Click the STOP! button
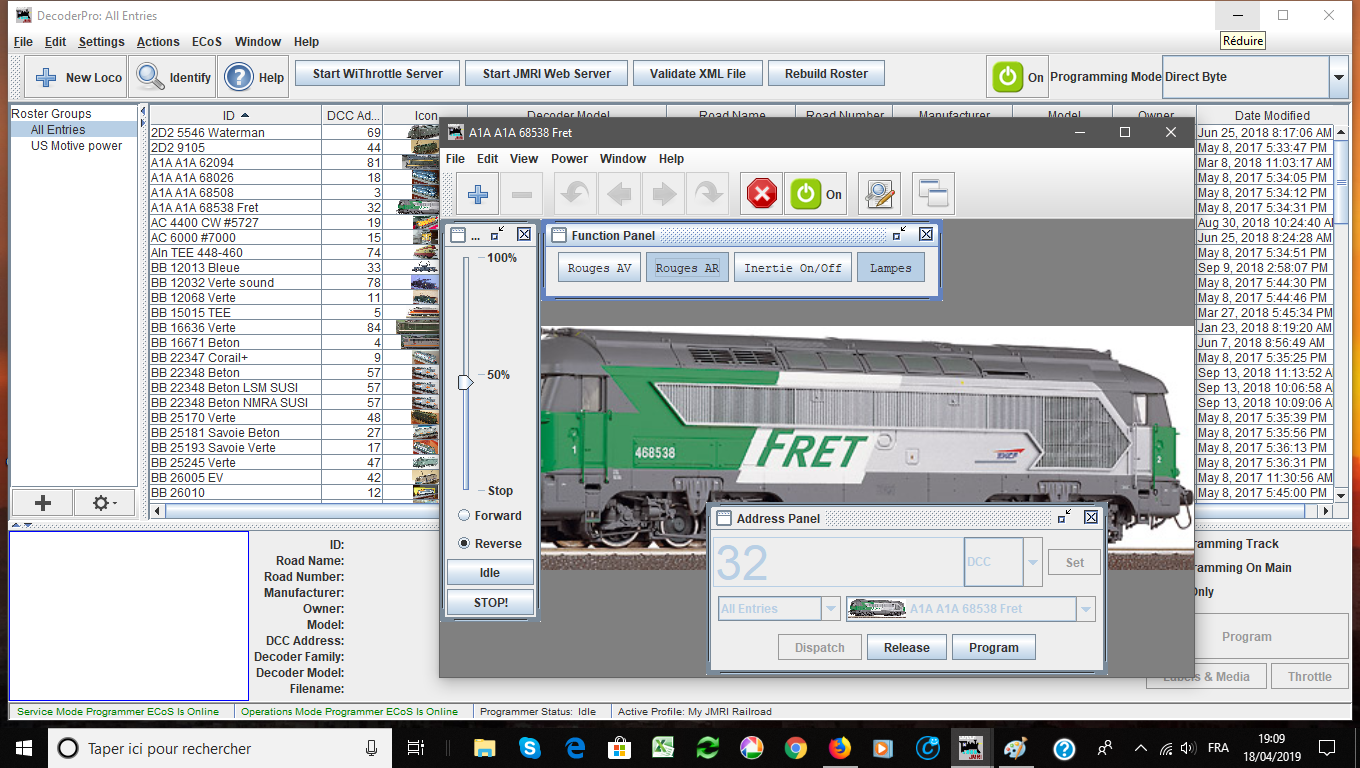Viewport: 1360px width, 768px height. 490,603
